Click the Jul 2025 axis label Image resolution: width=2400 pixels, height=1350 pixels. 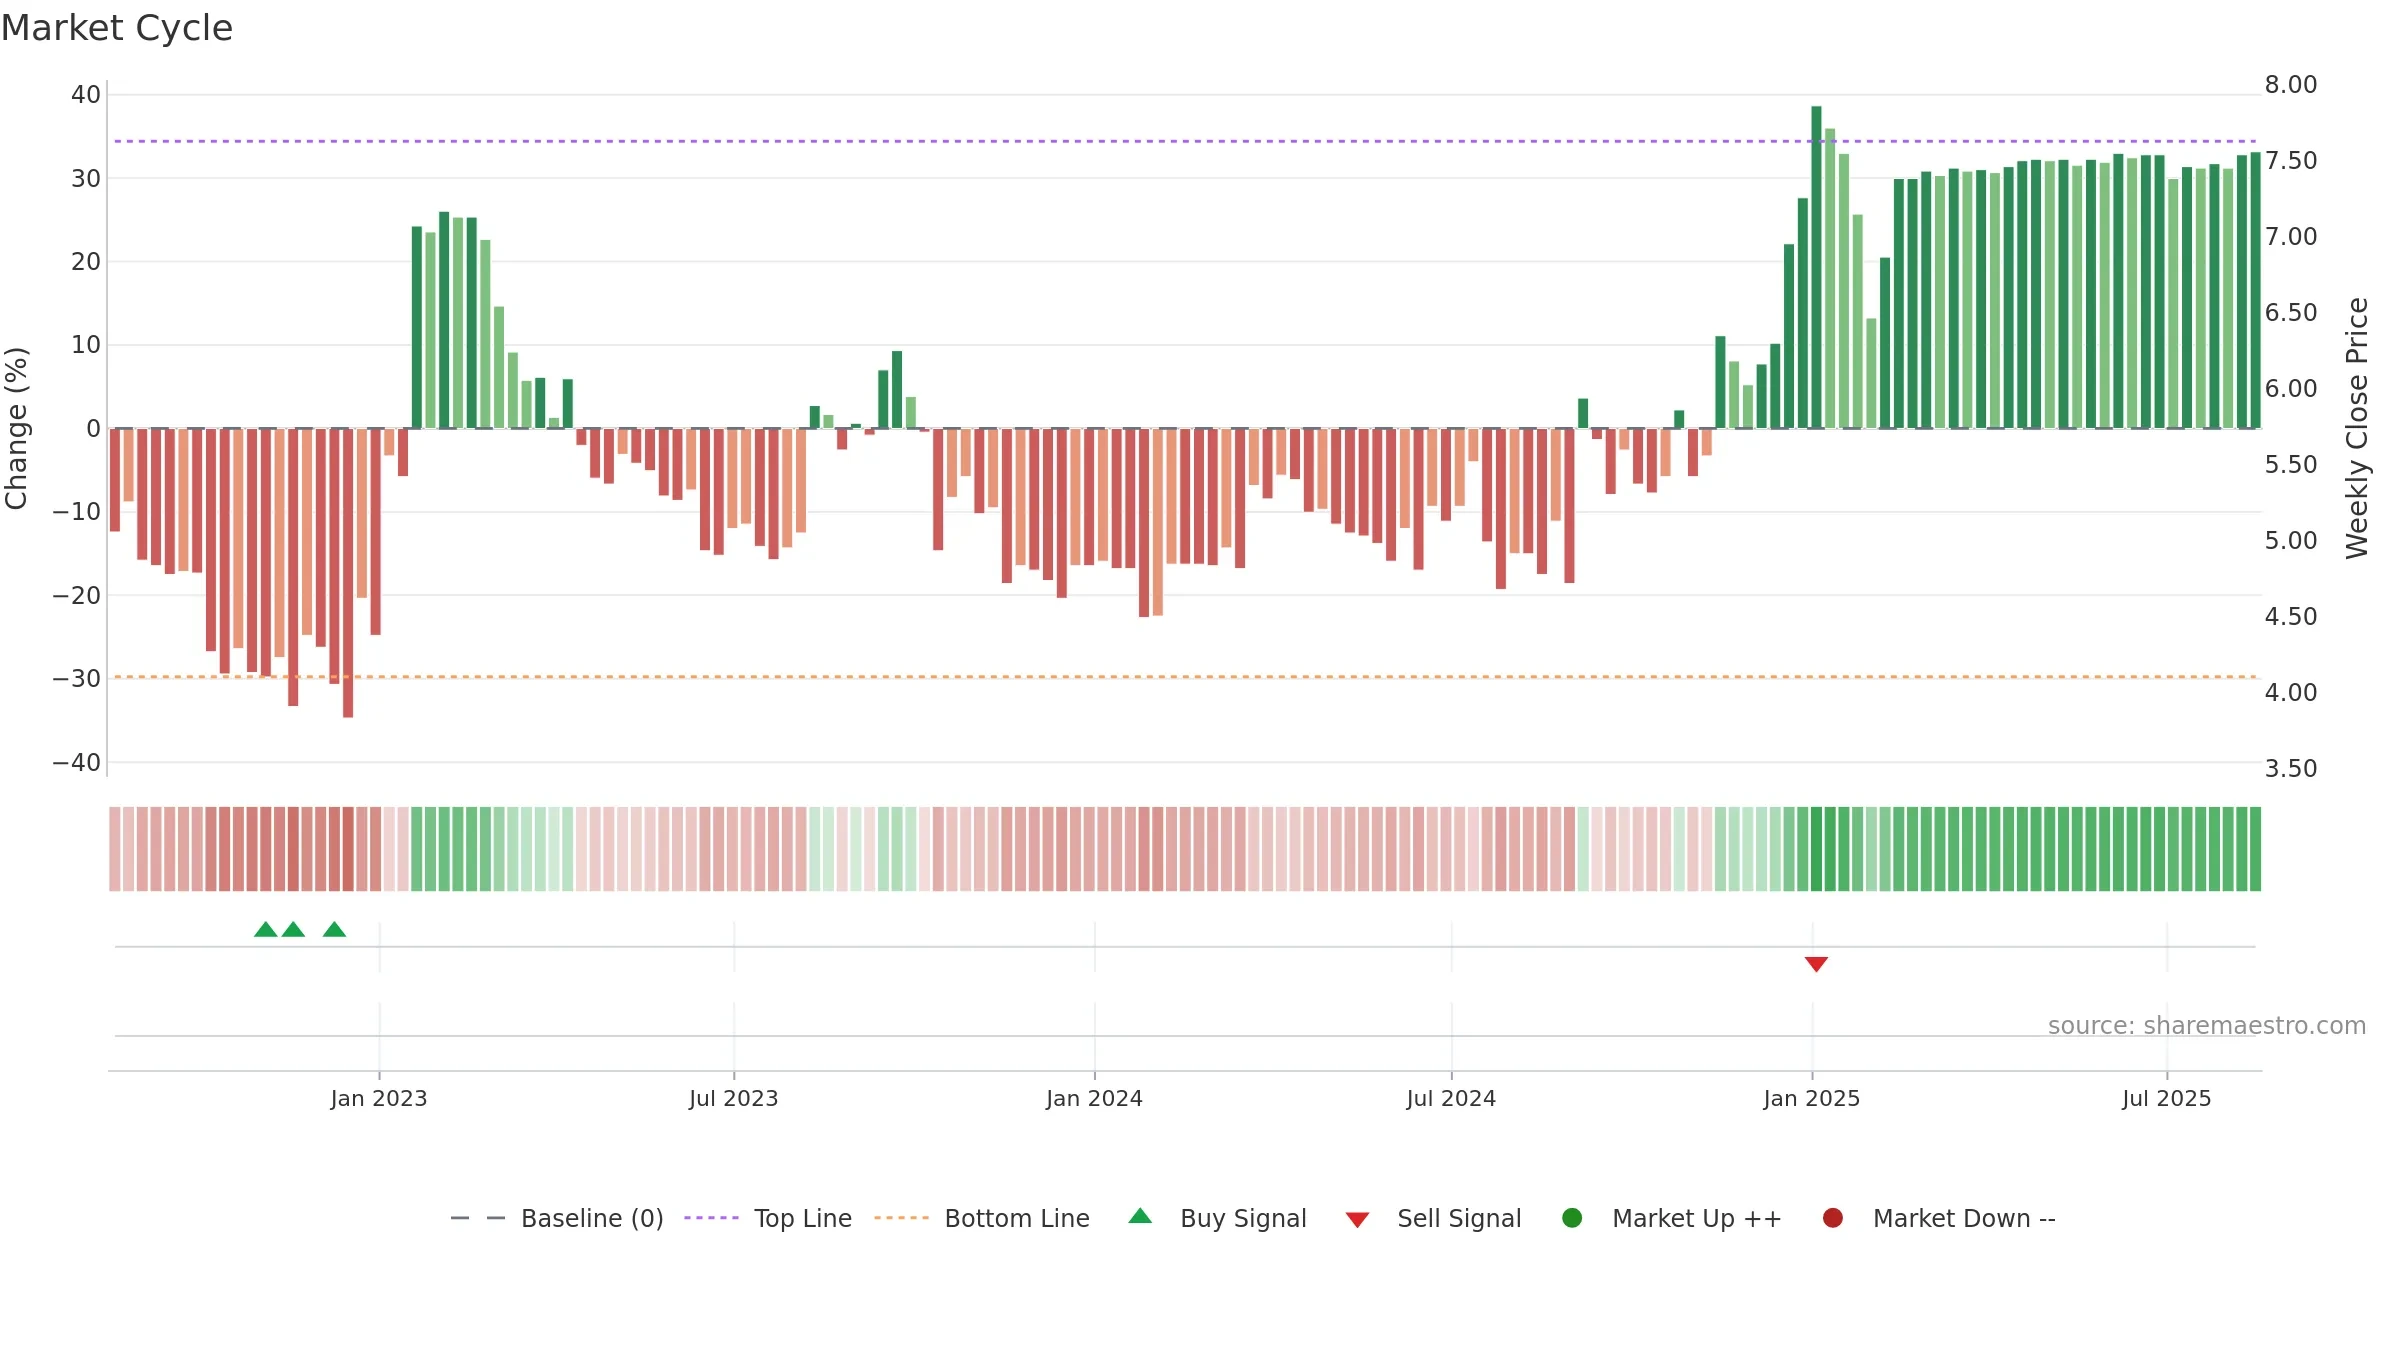2167,1098
